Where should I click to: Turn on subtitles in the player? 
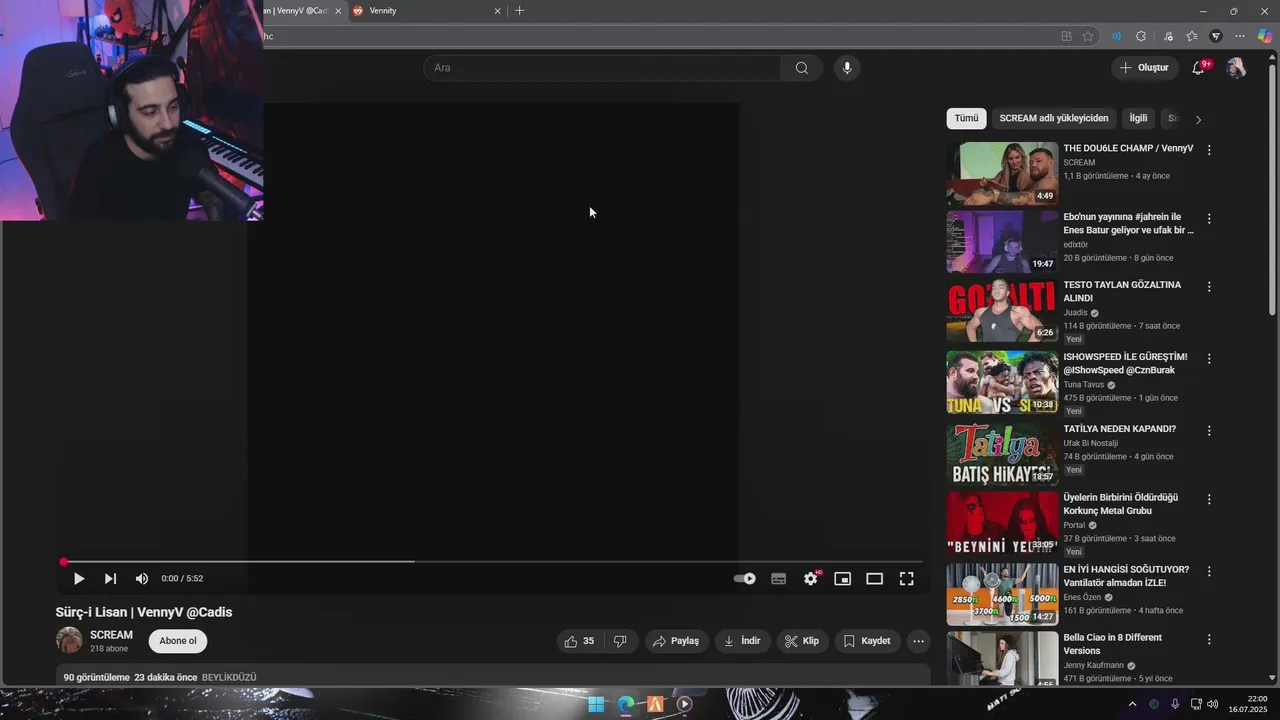click(x=779, y=579)
